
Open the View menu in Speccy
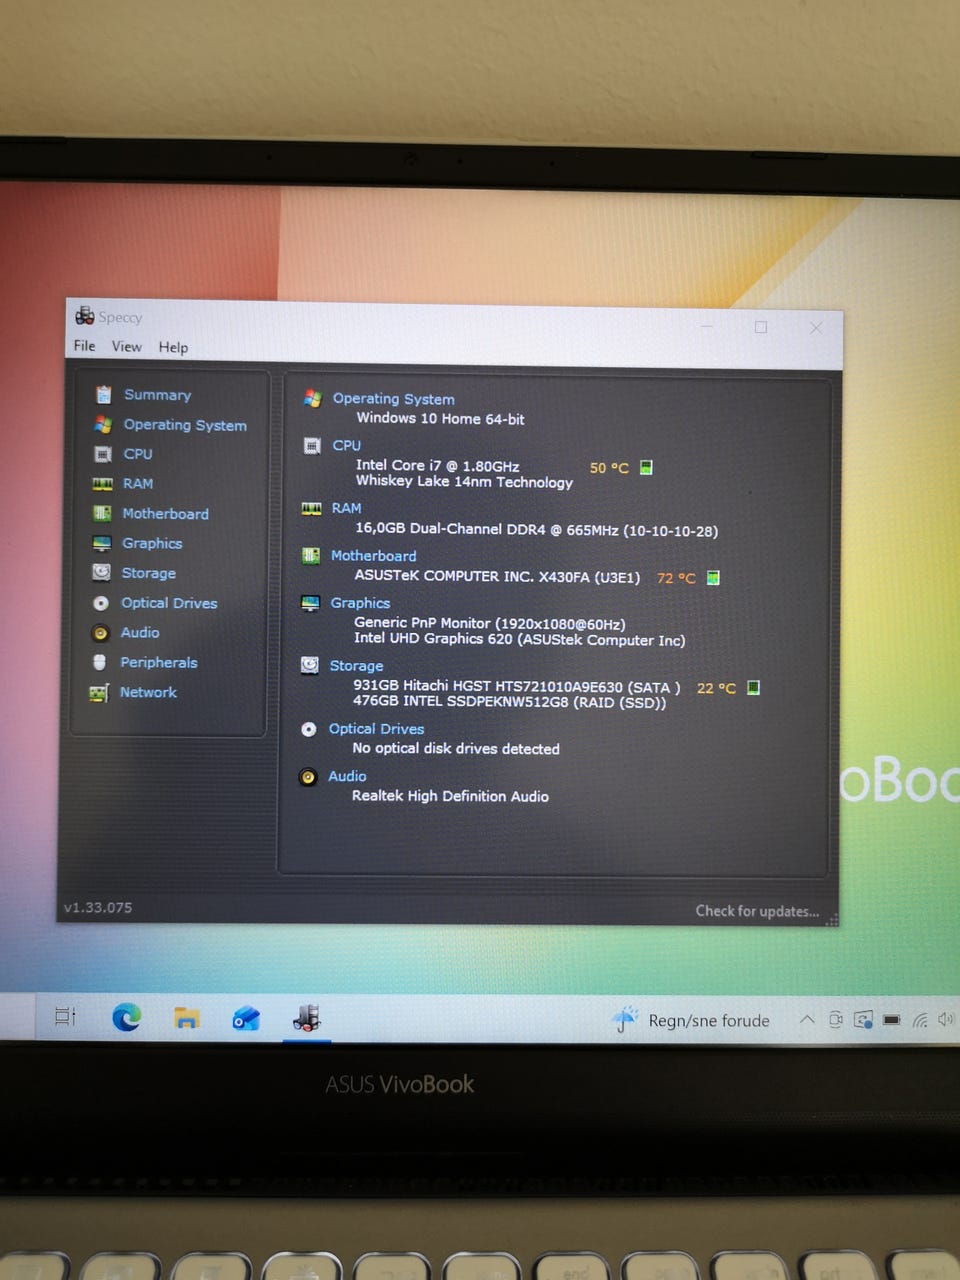tap(126, 346)
